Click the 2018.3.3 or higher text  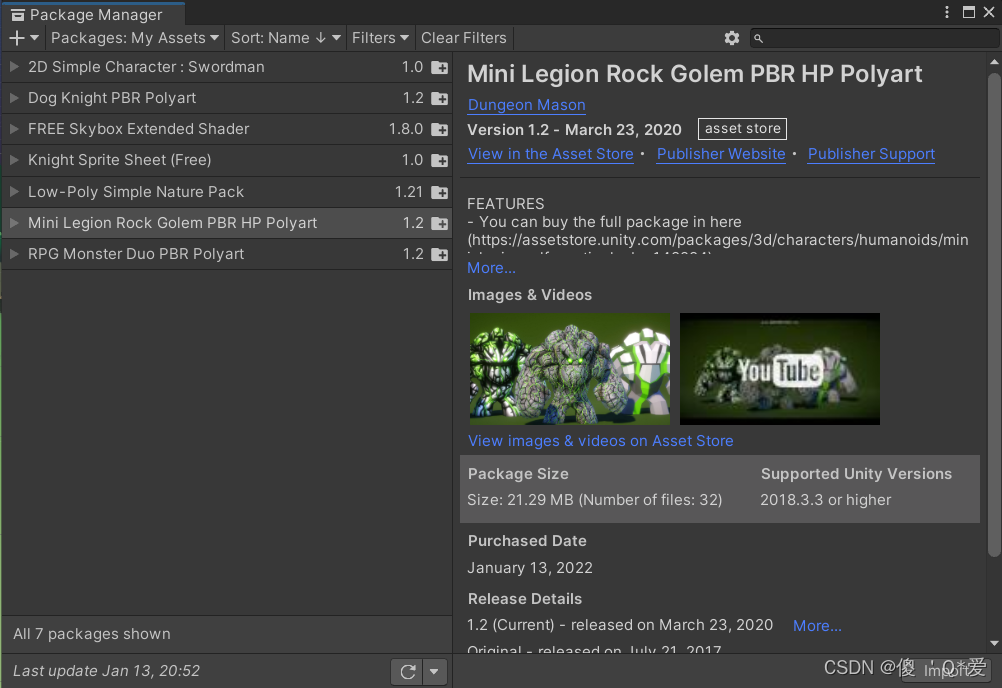pyautogui.click(x=825, y=500)
